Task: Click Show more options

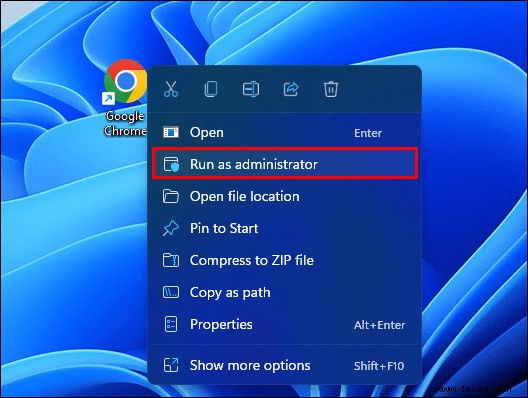Action: pyautogui.click(x=285, y=365)
